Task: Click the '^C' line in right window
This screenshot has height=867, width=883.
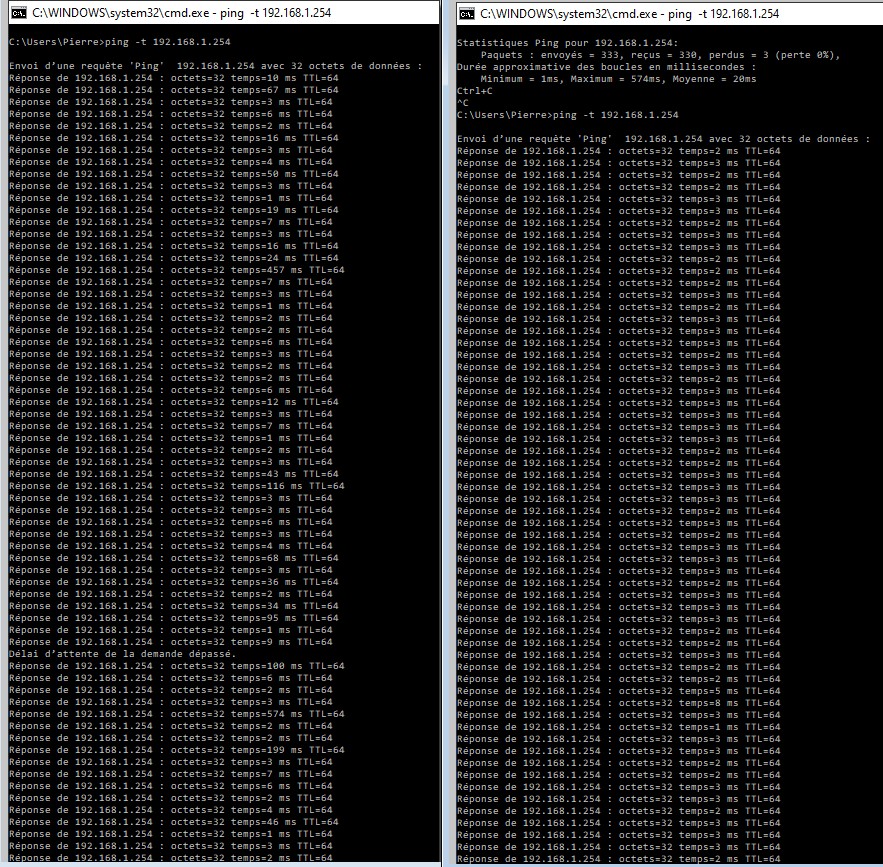Action: click(462, 102)
